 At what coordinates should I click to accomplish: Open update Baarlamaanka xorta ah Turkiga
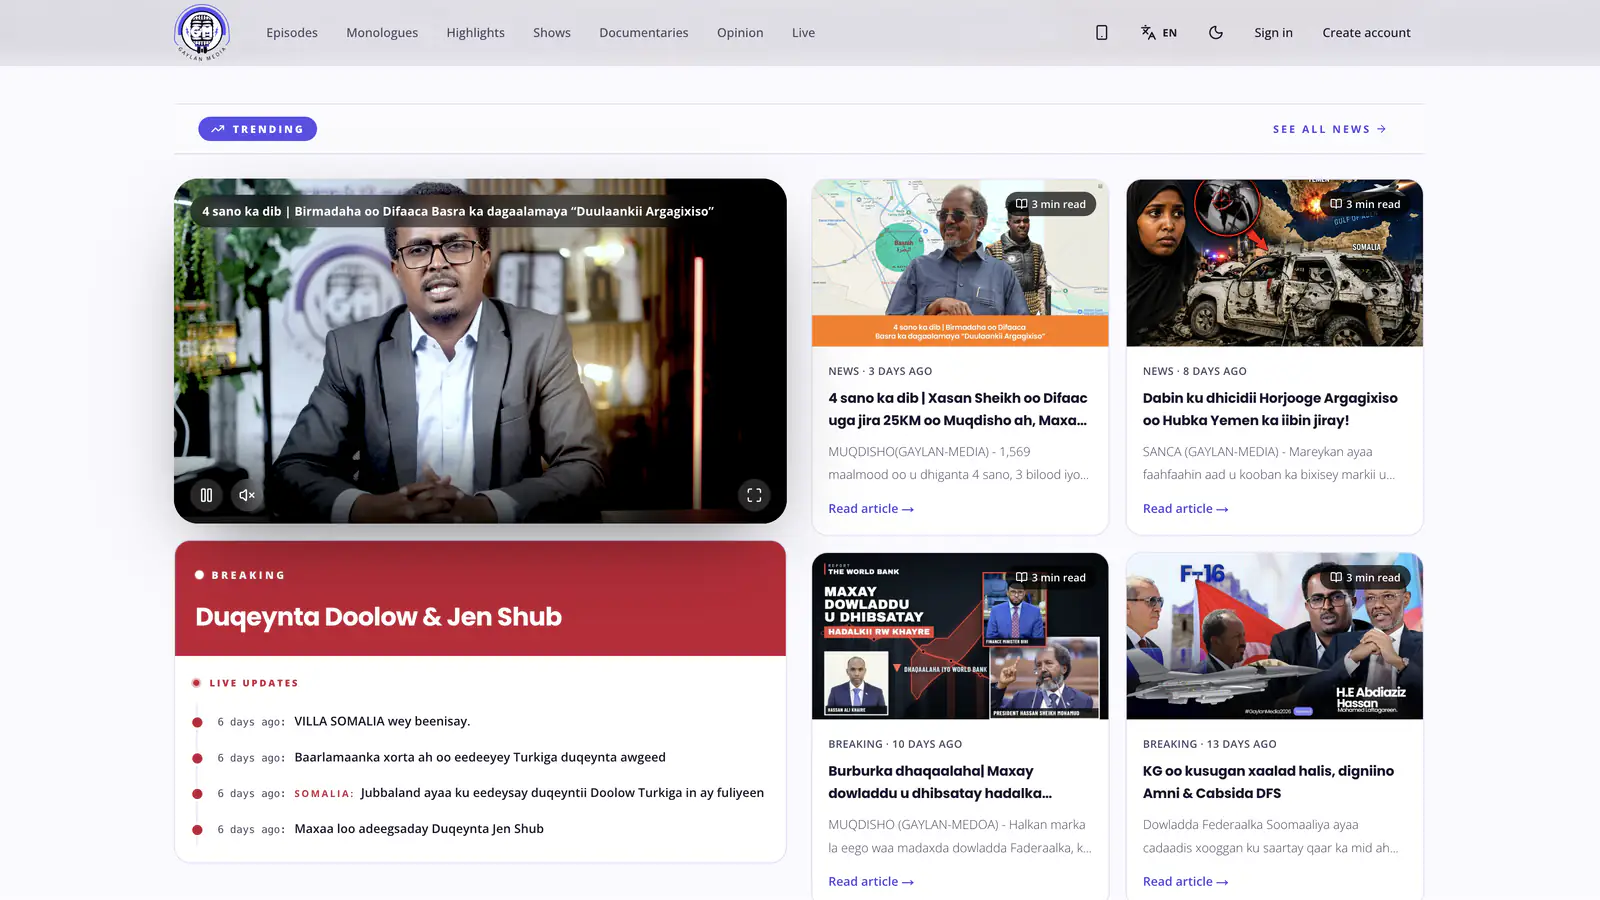coord(480,757)
